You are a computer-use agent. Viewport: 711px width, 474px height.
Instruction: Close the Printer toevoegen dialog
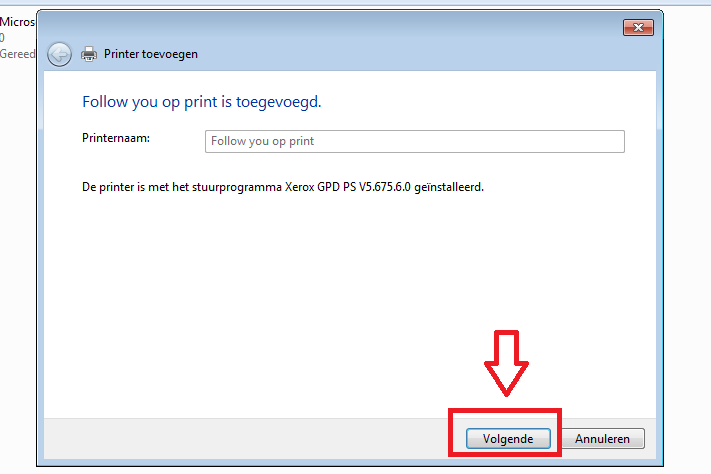[638, 28]
